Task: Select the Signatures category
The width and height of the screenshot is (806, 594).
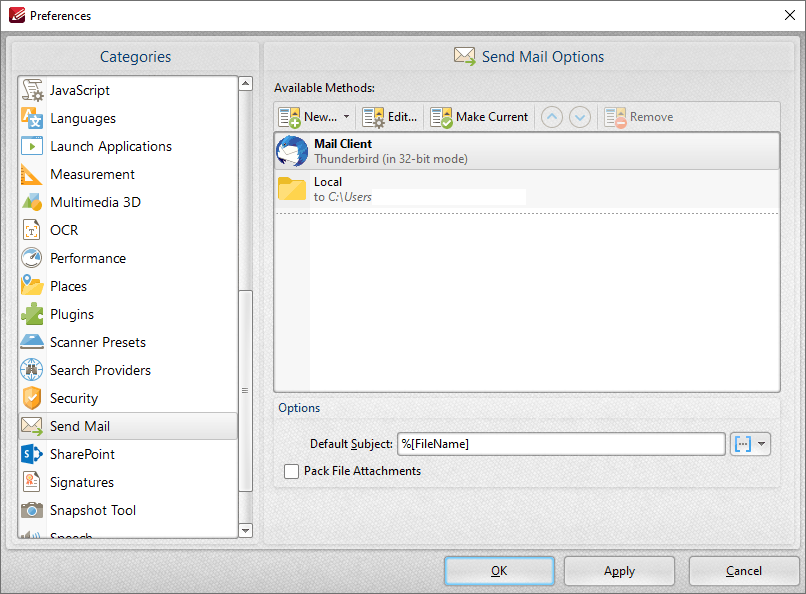Action: (128, 482)
